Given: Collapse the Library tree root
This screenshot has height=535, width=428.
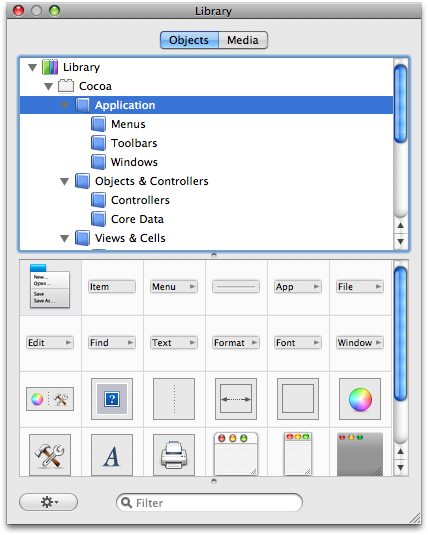Looking at the screenshot, I should 32,67.
